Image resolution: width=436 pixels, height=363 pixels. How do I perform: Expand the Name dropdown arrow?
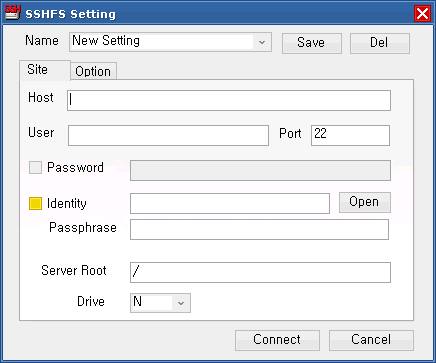coord(262,42)
